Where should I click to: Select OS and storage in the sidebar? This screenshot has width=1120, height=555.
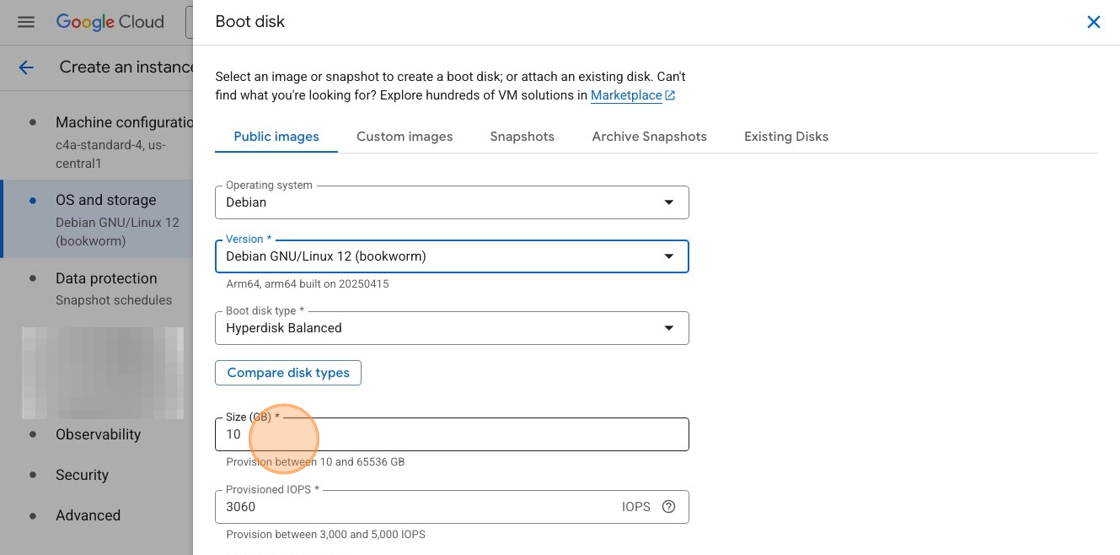point(96,219)
